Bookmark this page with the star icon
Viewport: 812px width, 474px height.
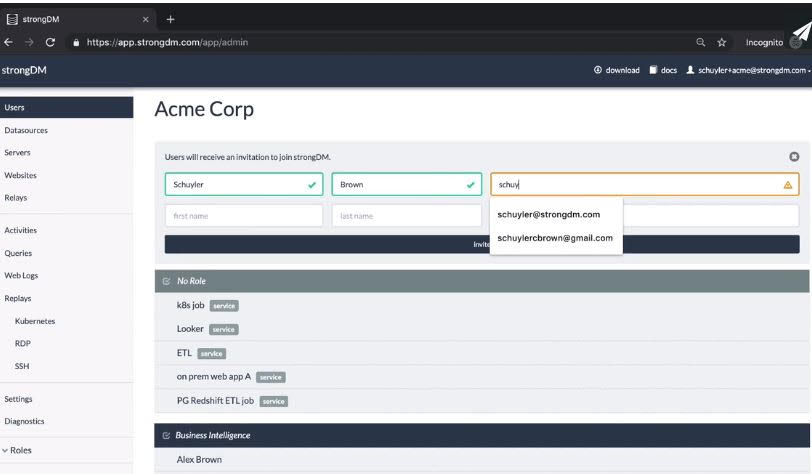721,42
